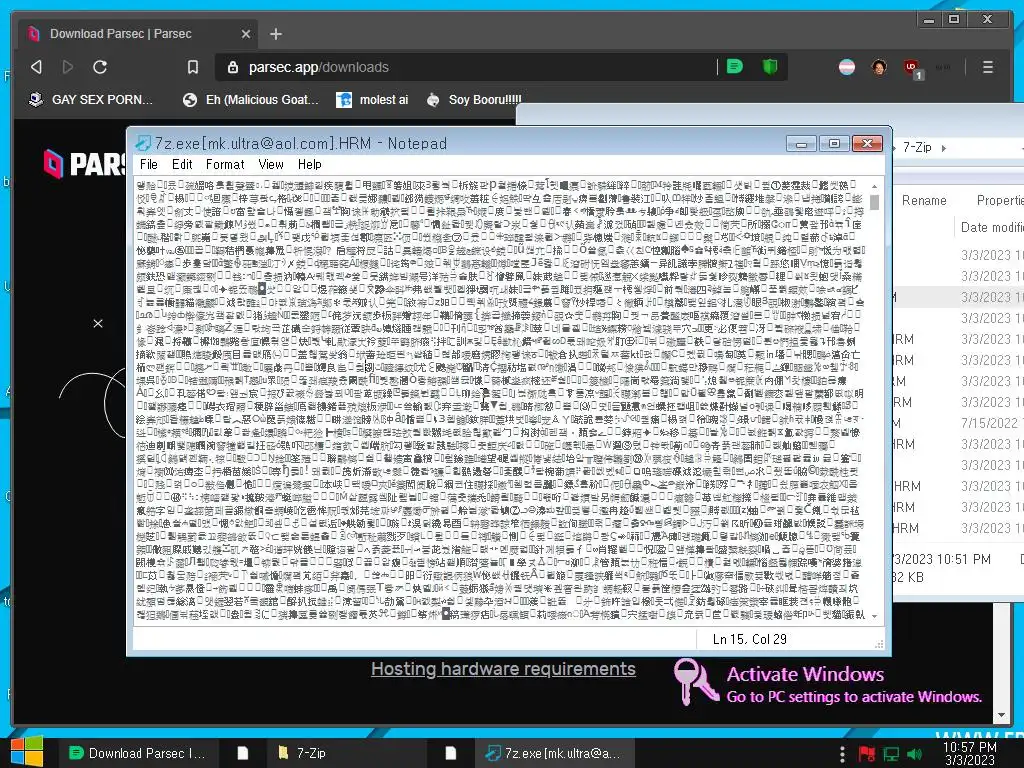This screenshot has width=1024, height=768.
Task: Restore the browser window size
Action: pyautogui.click(x=954, y=20)
